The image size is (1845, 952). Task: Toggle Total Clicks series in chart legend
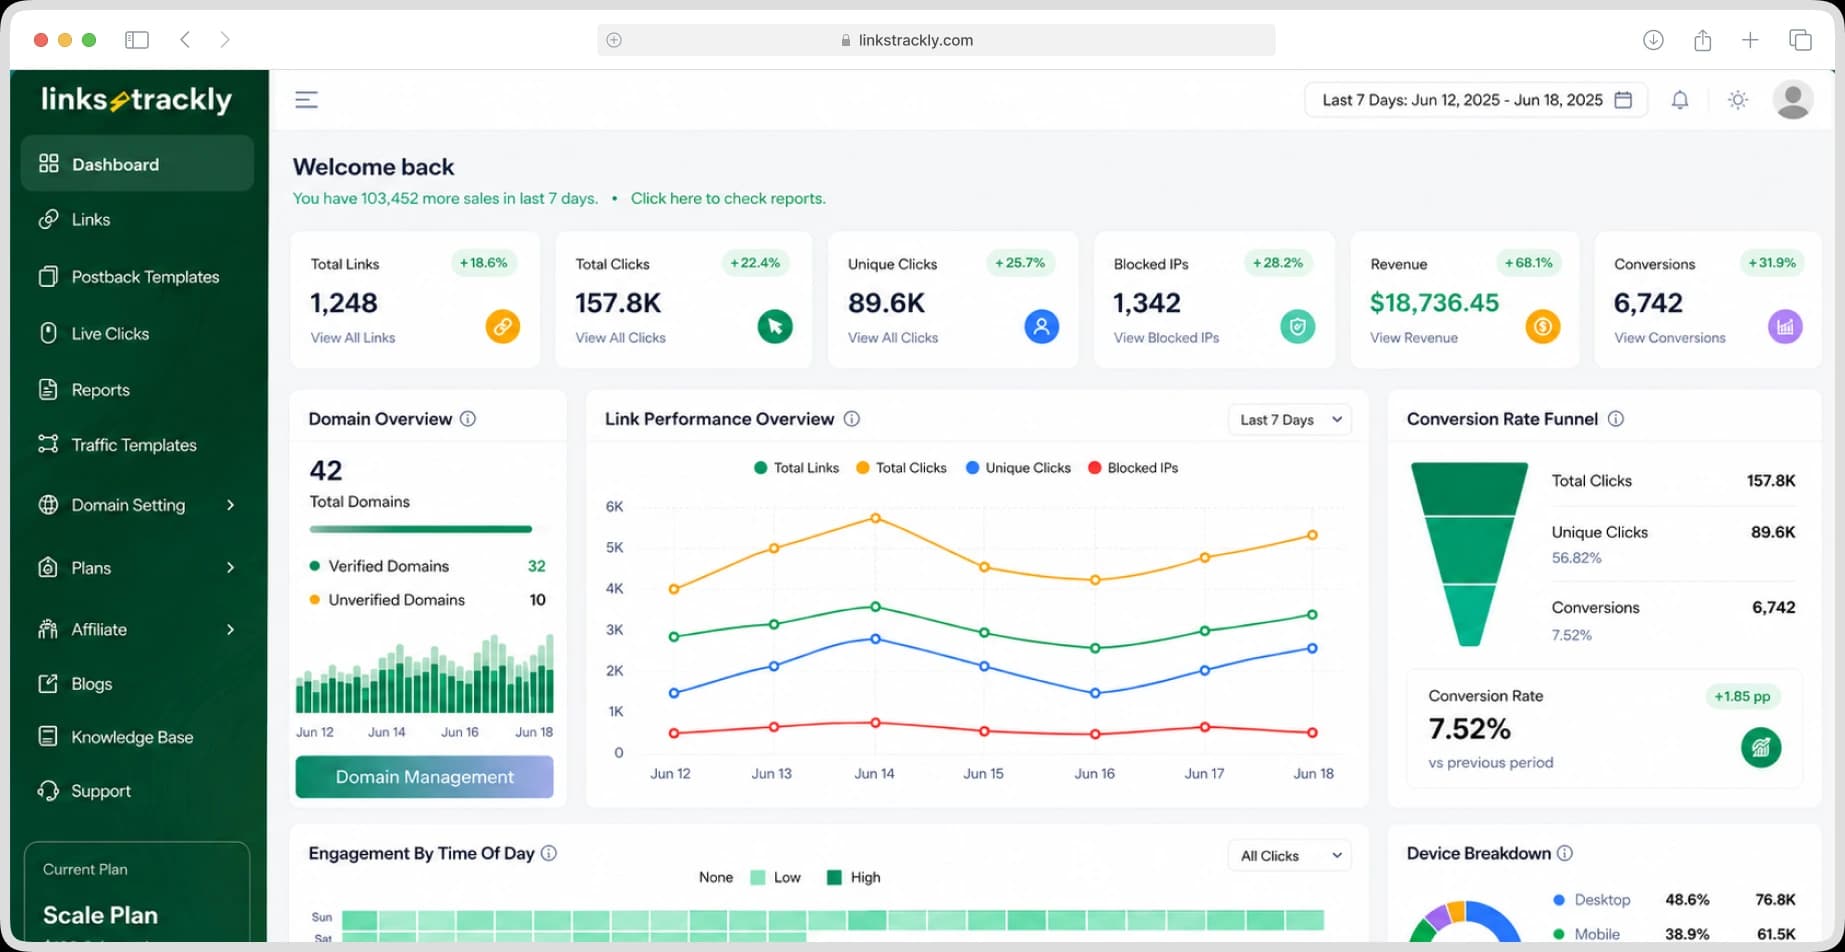click(901, 468)
